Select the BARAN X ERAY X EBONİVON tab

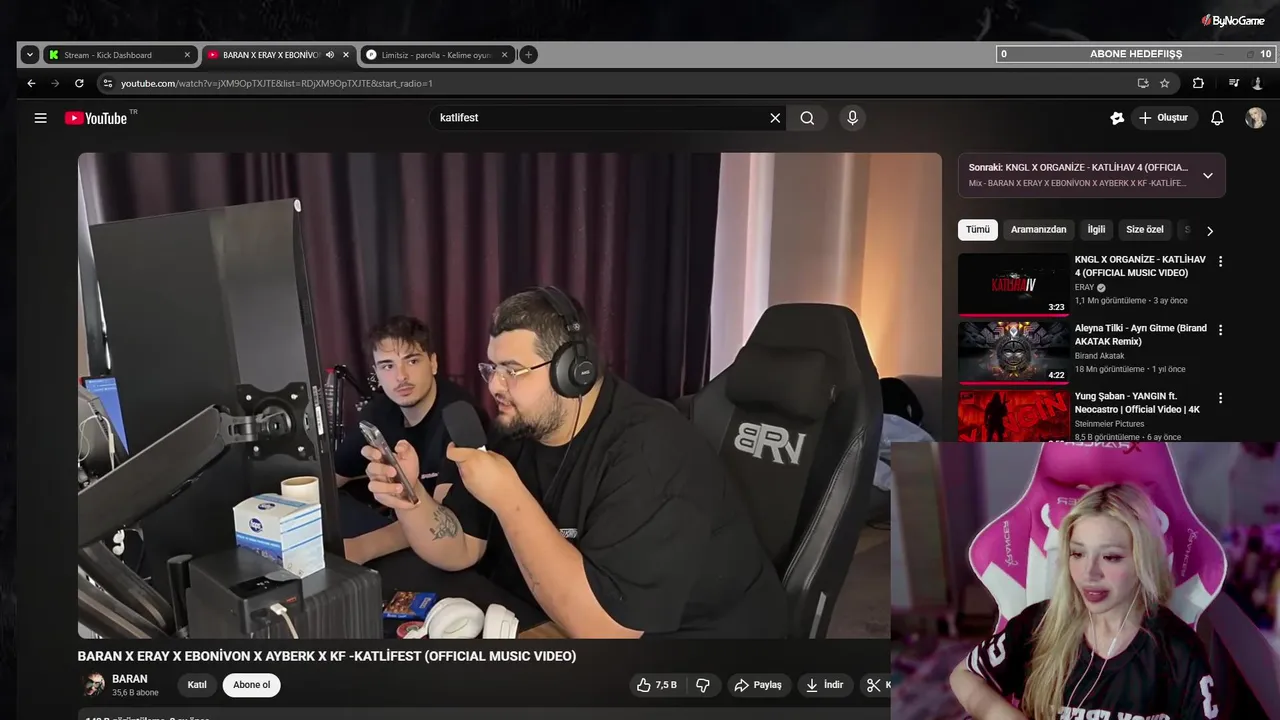(x=278, y=55)
